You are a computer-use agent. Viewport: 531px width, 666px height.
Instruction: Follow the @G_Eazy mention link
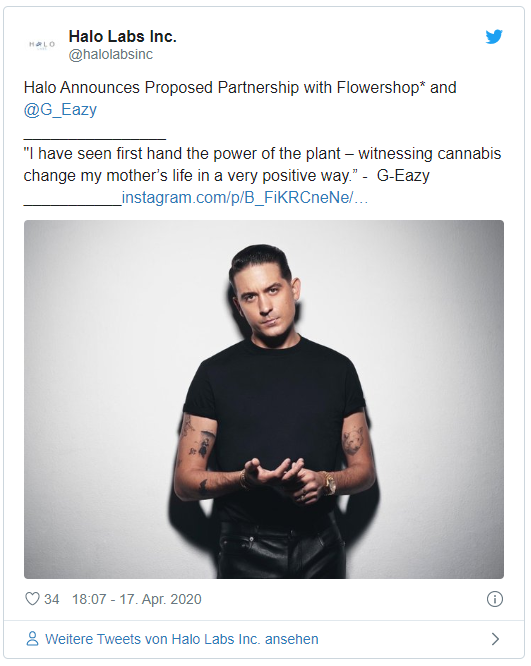point(60,110)
